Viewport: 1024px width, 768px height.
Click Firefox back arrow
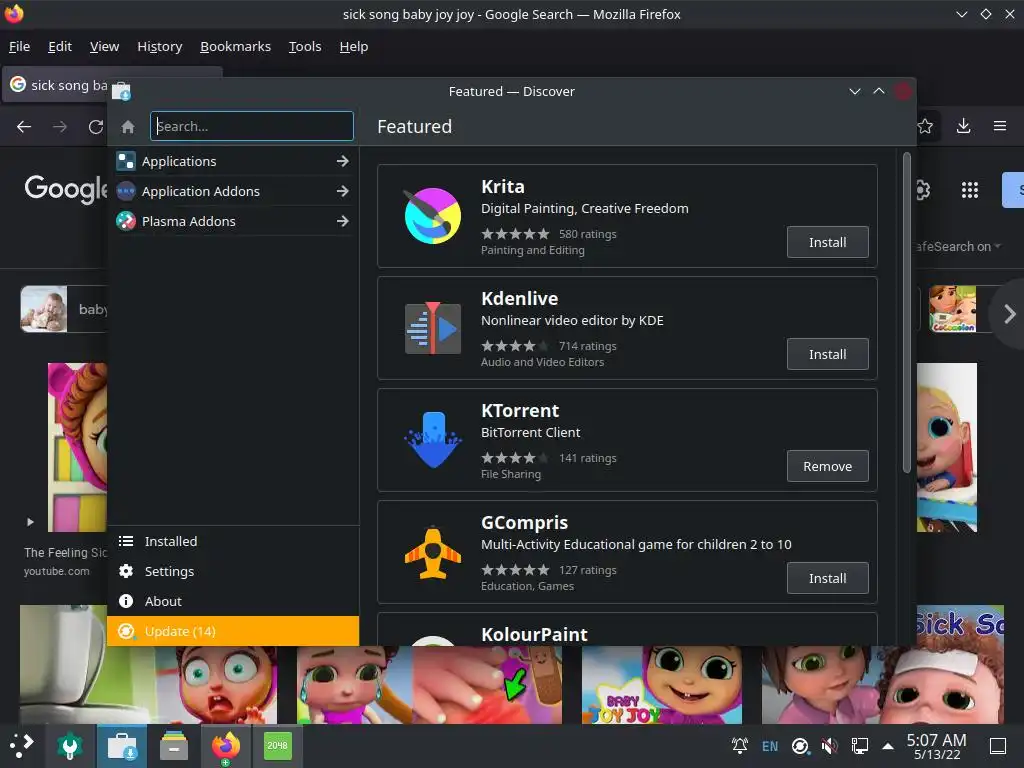pos(24,127)
